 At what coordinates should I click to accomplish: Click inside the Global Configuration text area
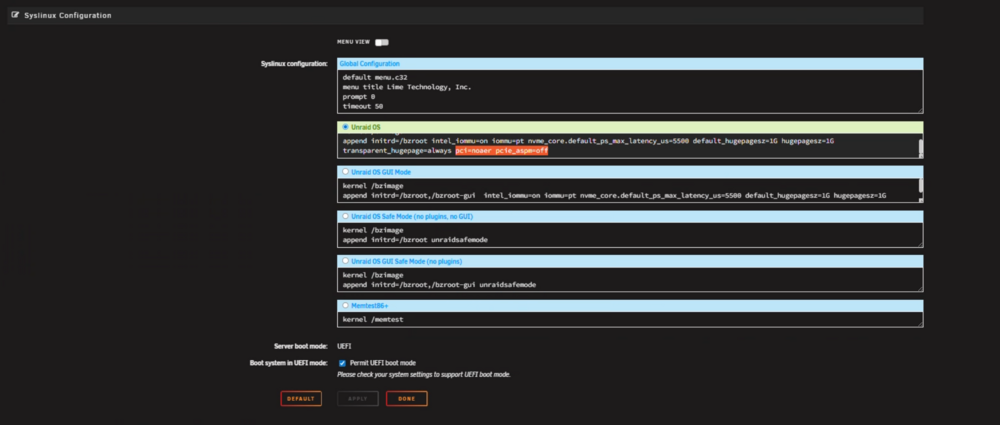[x=630, y=92]
